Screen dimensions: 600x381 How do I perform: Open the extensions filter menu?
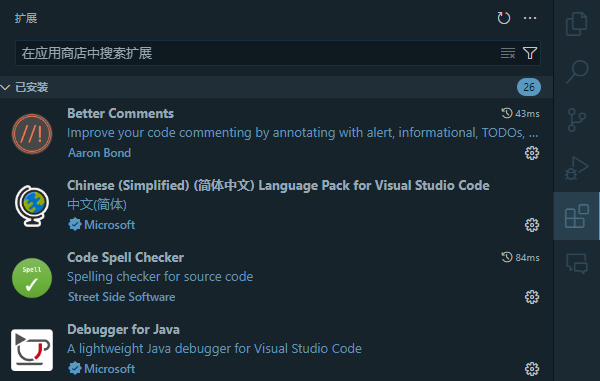pos(530,53)
